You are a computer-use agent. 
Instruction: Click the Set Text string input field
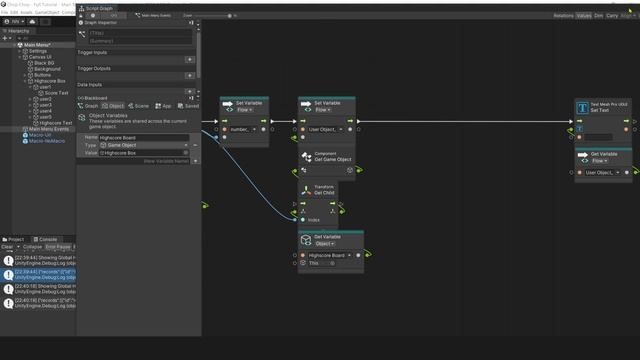(x=598, y=138)
